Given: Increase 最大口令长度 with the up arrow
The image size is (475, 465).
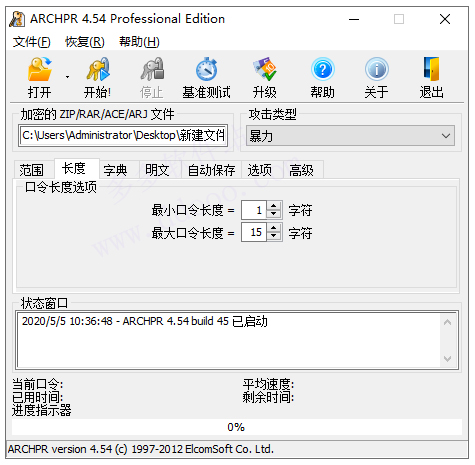Looking at the screenshot, I should pyautogui.click(x=274, y=228).
